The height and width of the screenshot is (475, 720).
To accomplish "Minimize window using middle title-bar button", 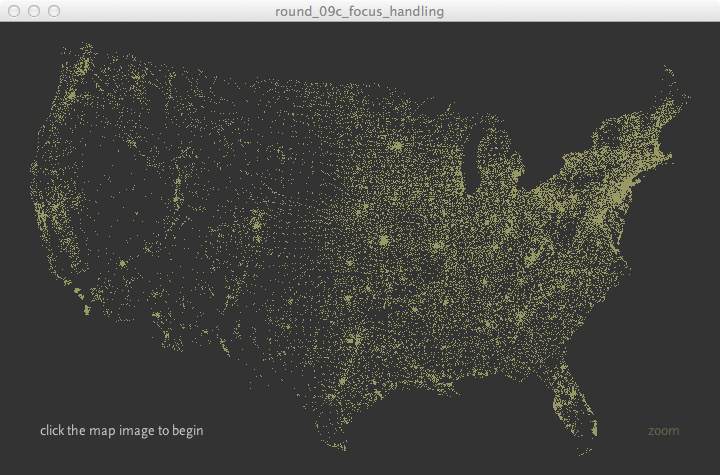I will (x=34, y=11).
